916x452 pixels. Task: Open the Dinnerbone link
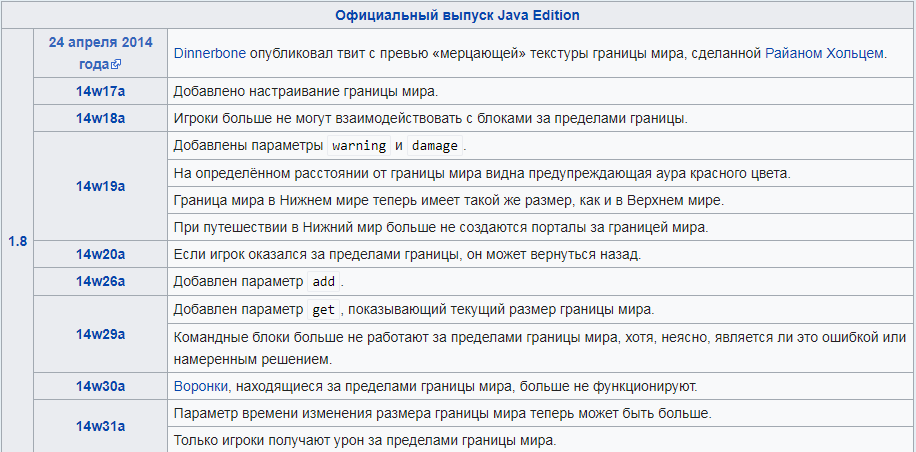point(210,54)
